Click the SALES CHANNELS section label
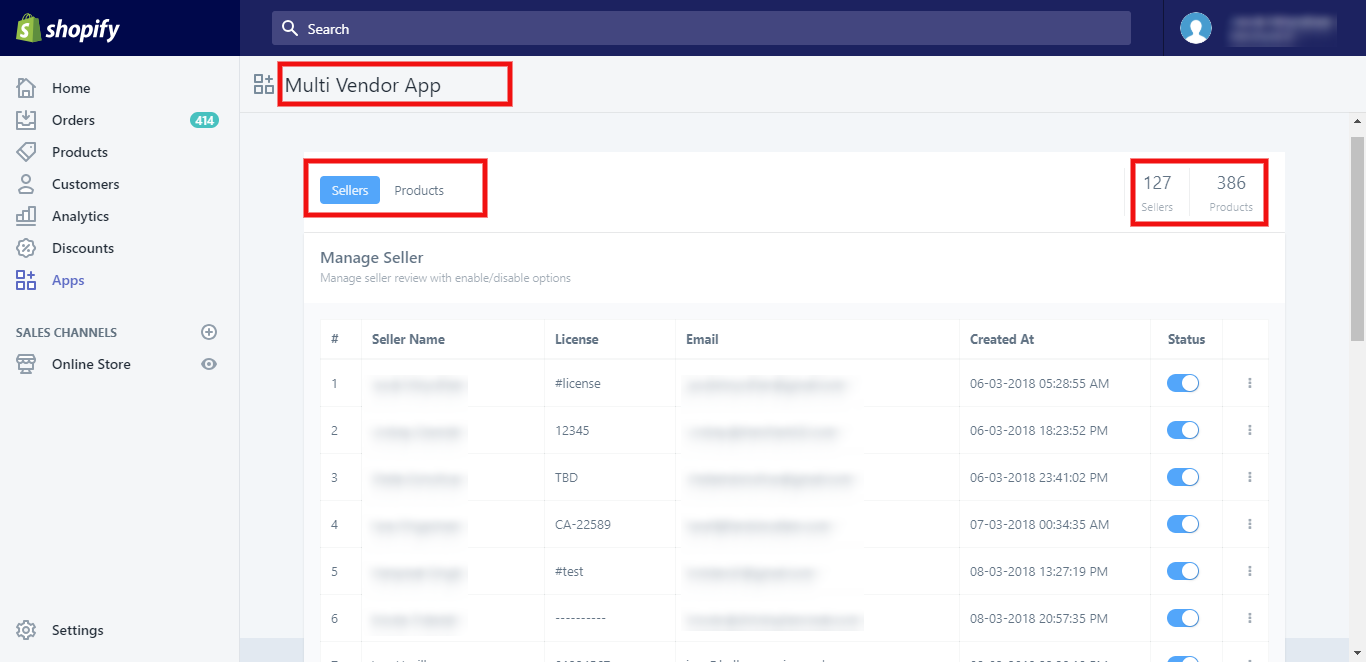This screenshot has width=1366, height=662. coord(66,332)
